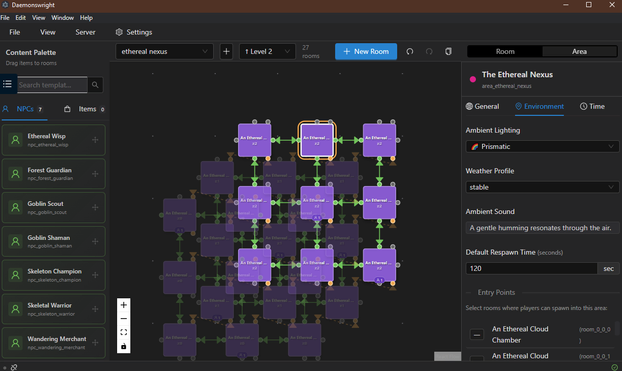Click the Server toolbar button

85,32
